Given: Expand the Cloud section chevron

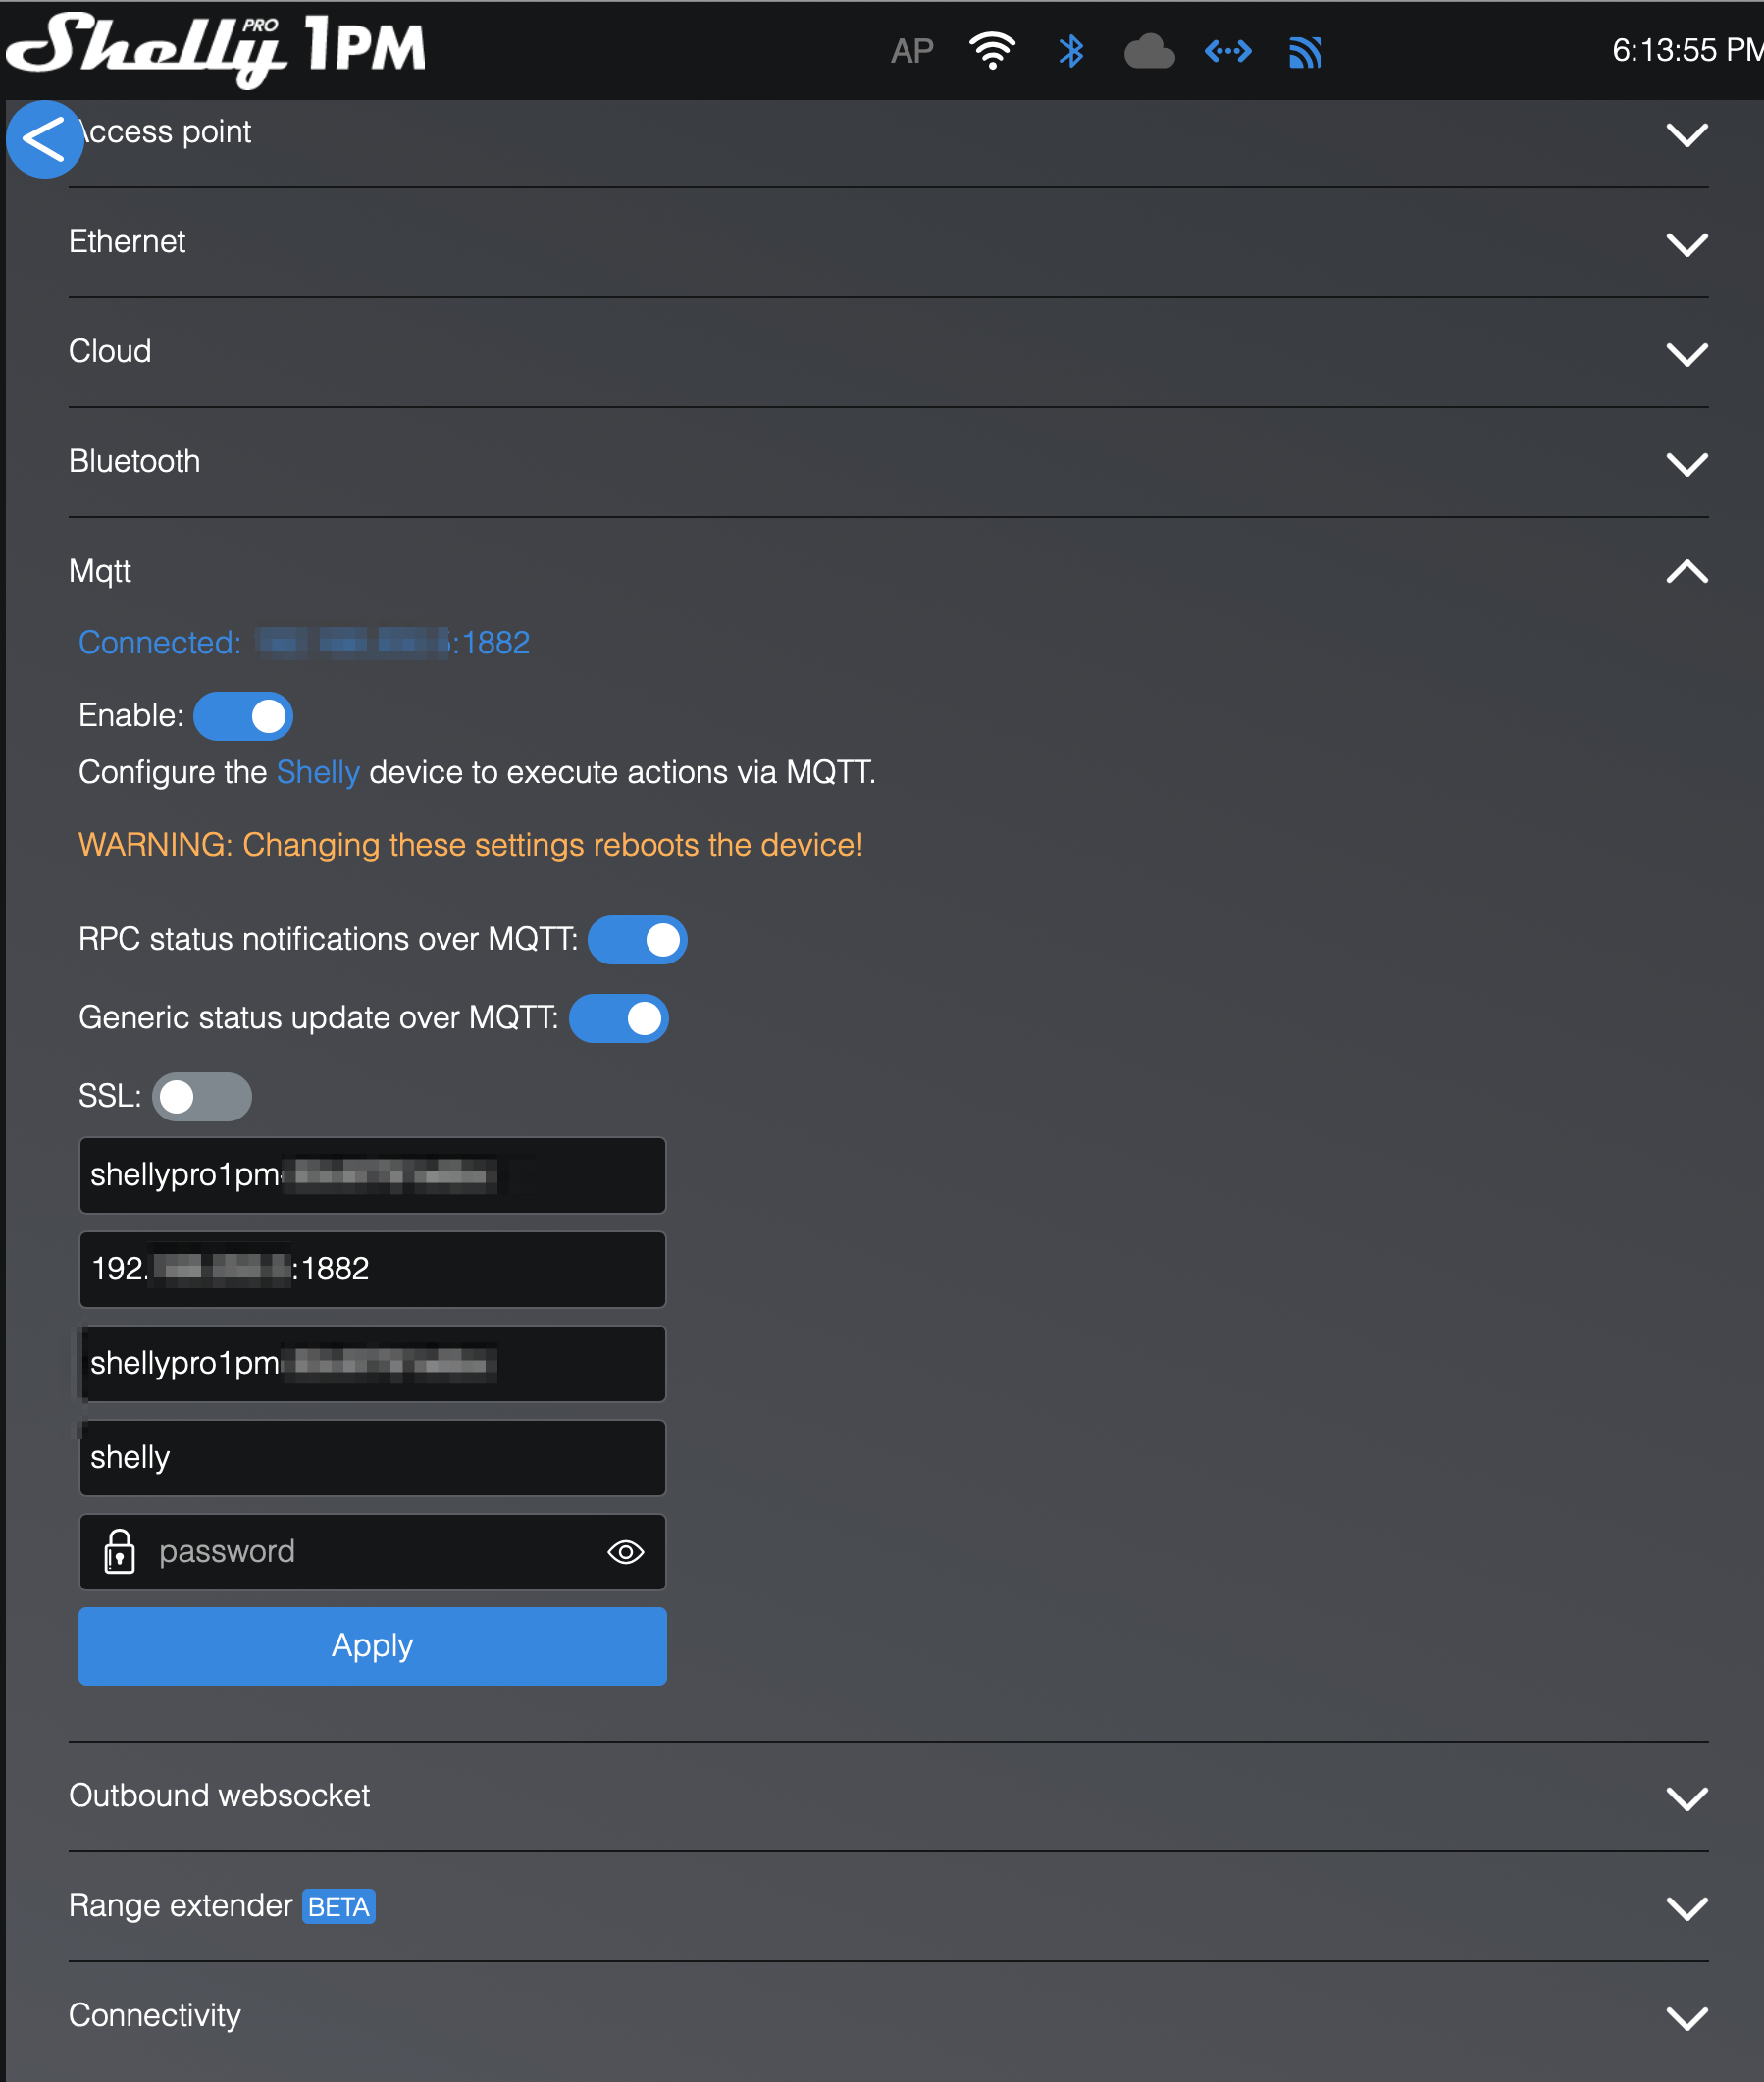Looking at the screenshot, I should [1687, 354].
